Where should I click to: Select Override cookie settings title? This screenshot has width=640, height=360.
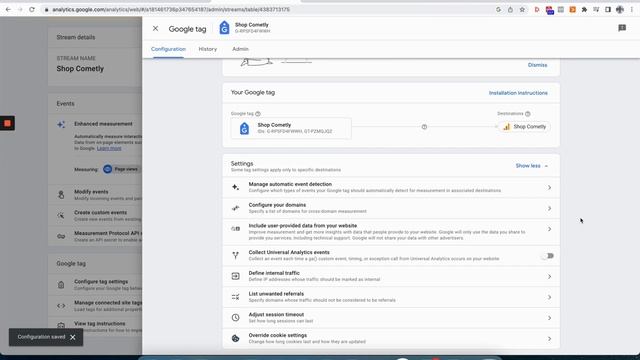[278, 335]
